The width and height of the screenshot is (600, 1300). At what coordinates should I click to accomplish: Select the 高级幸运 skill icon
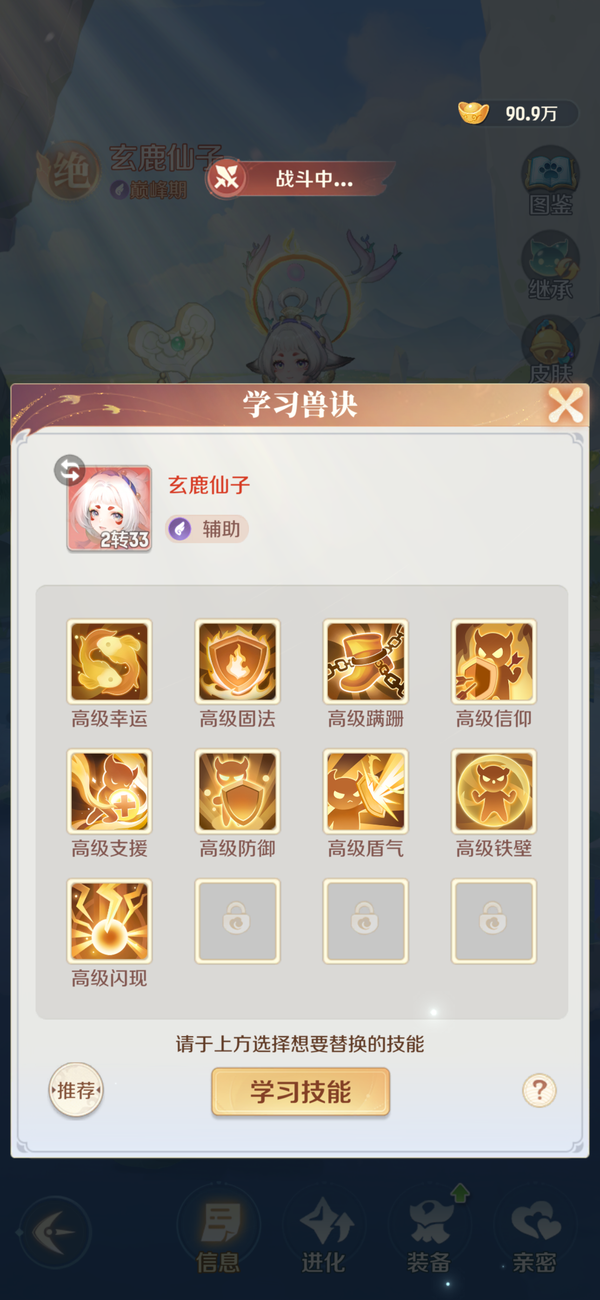click(109, 662)
